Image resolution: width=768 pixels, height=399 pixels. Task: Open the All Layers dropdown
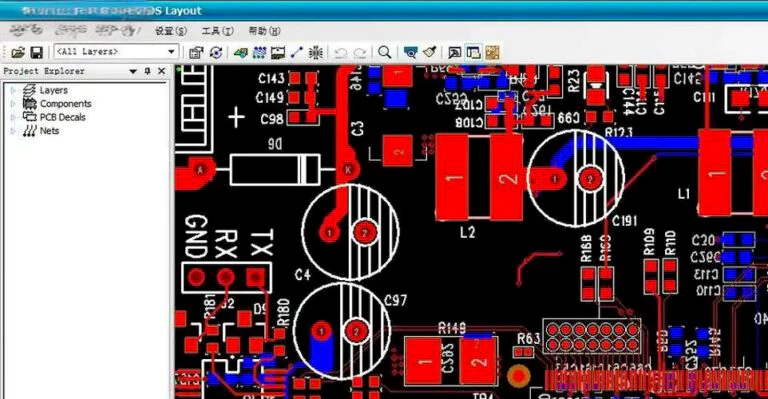pos(171,52)
